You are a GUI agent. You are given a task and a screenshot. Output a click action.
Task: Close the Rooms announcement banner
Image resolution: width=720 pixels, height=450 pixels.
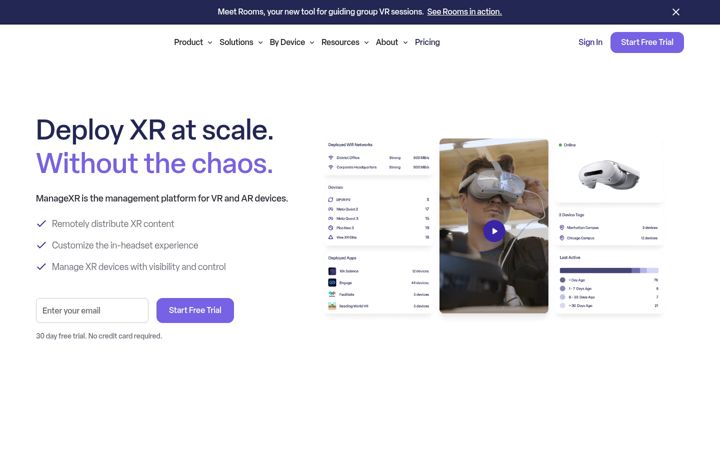(x=675, y=12)
